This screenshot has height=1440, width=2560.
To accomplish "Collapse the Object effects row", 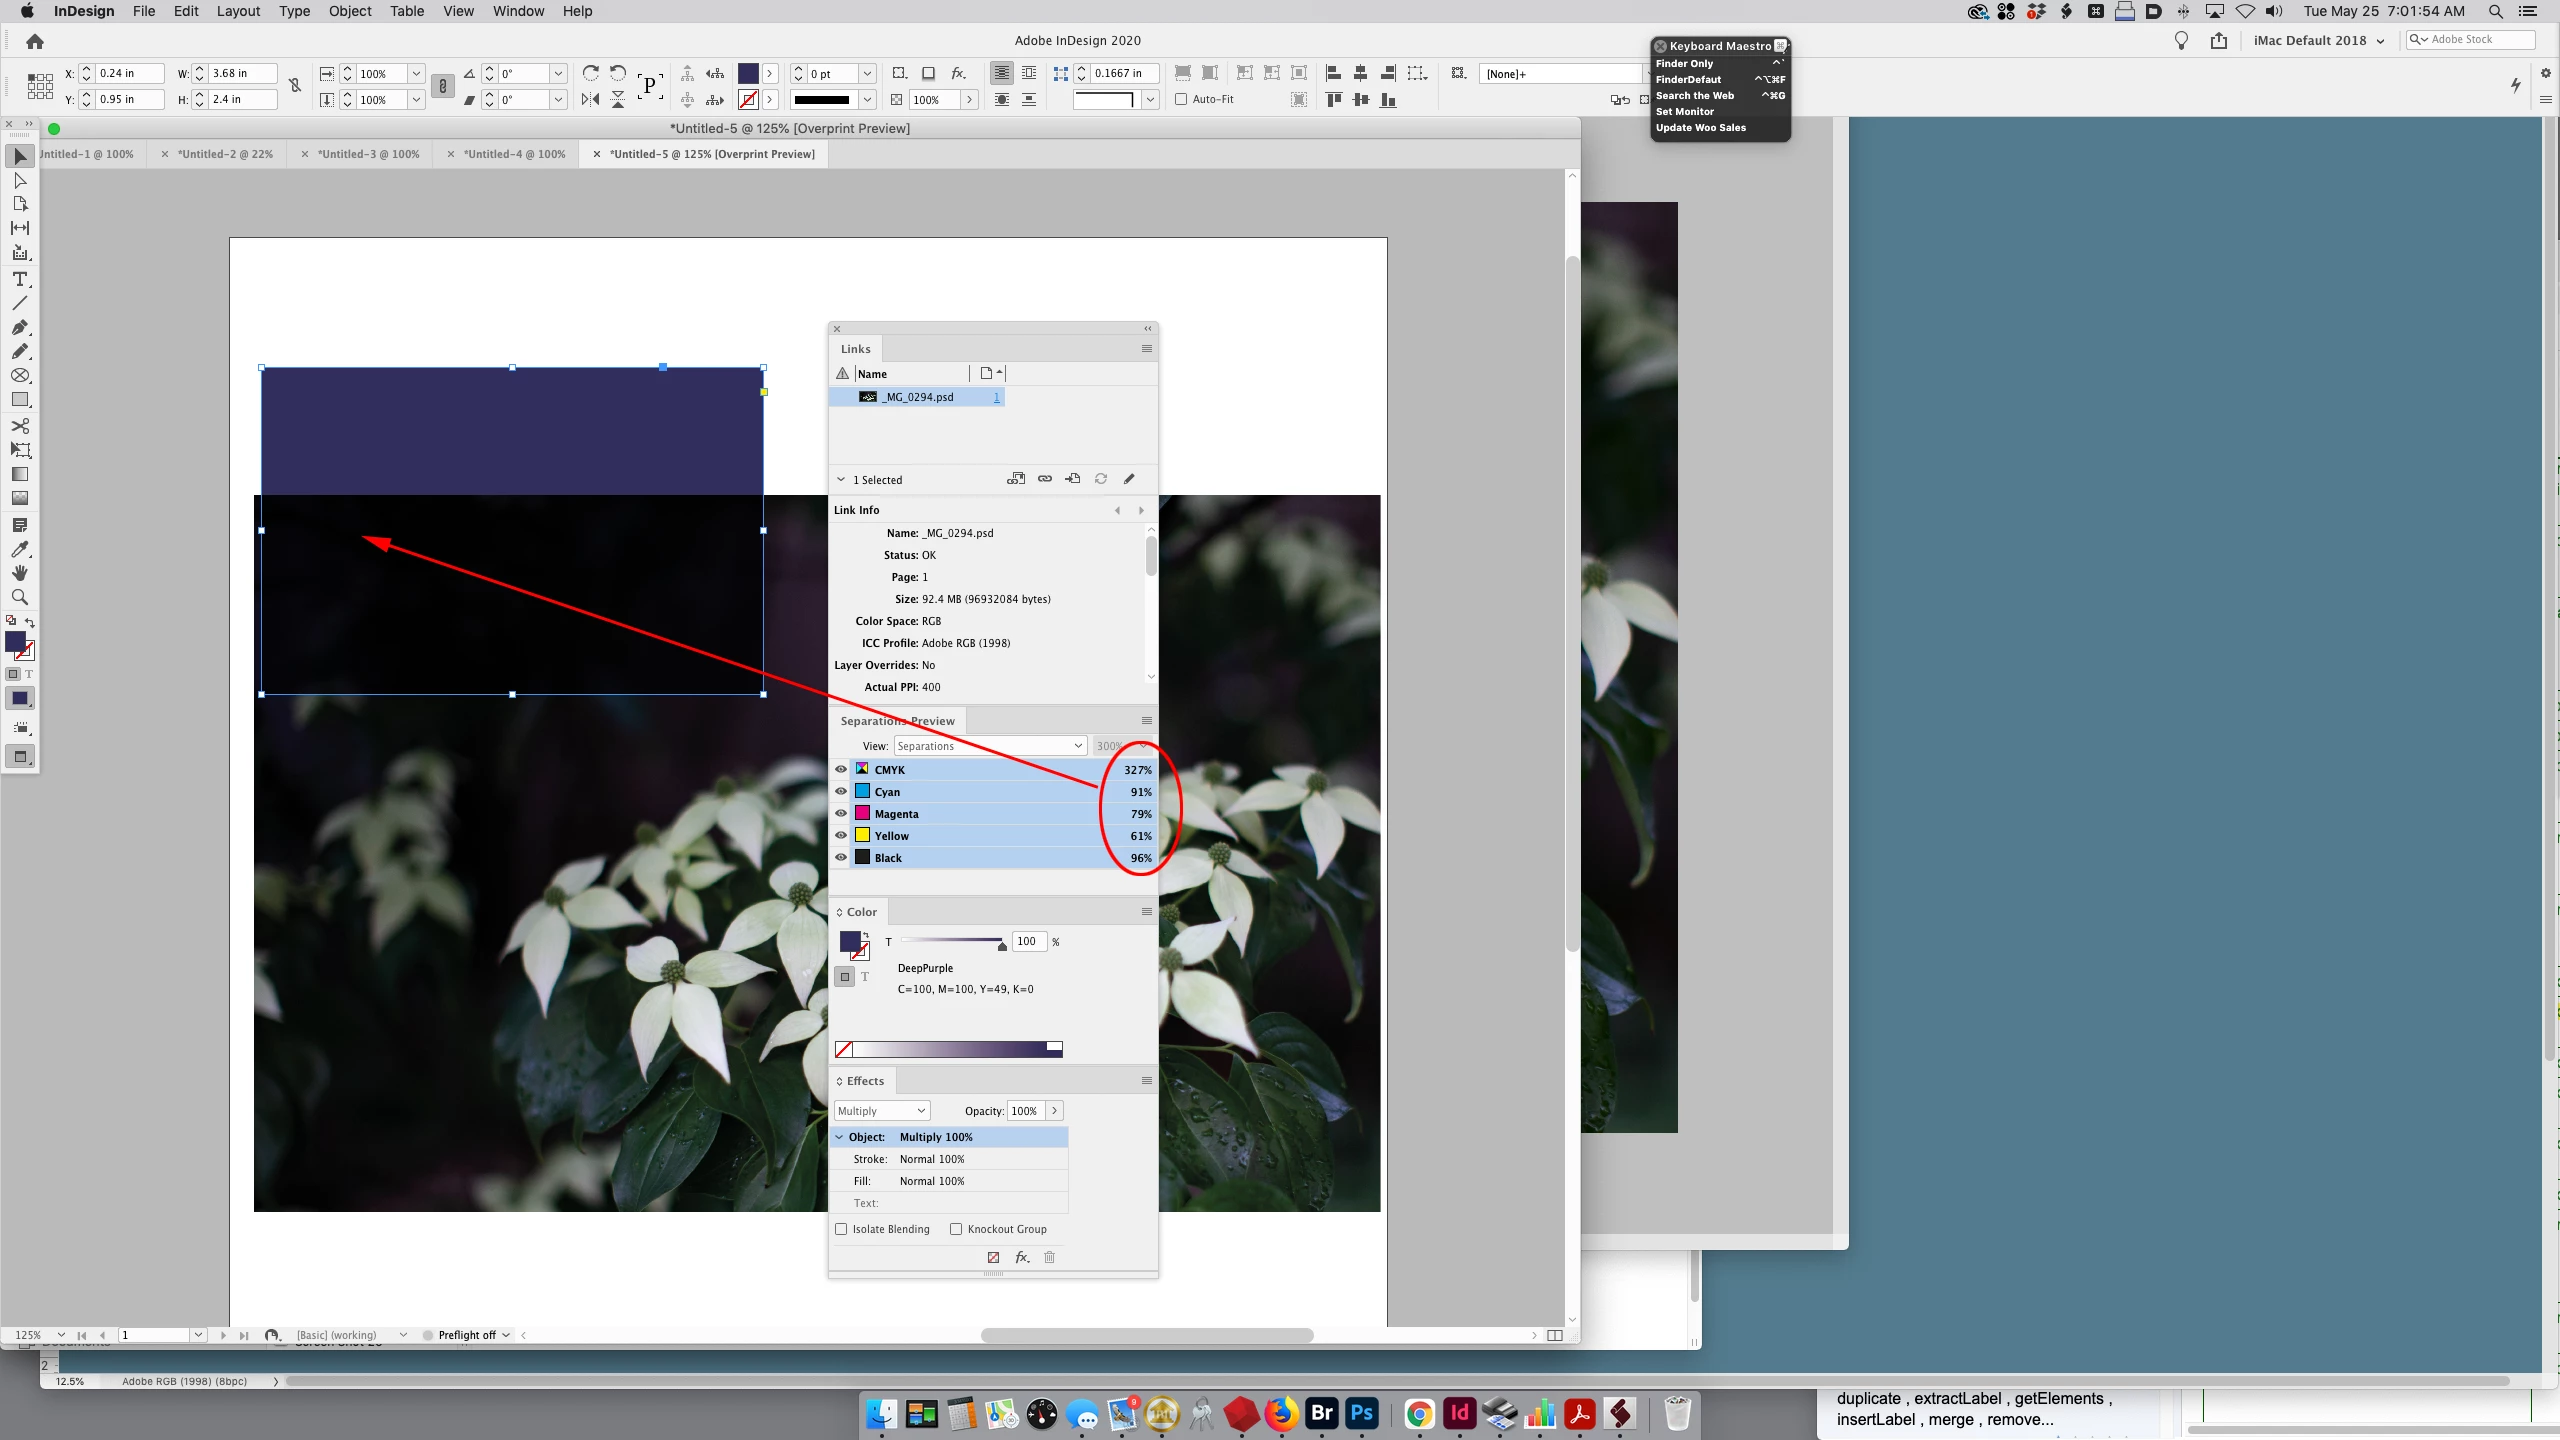I will 840,1137.
